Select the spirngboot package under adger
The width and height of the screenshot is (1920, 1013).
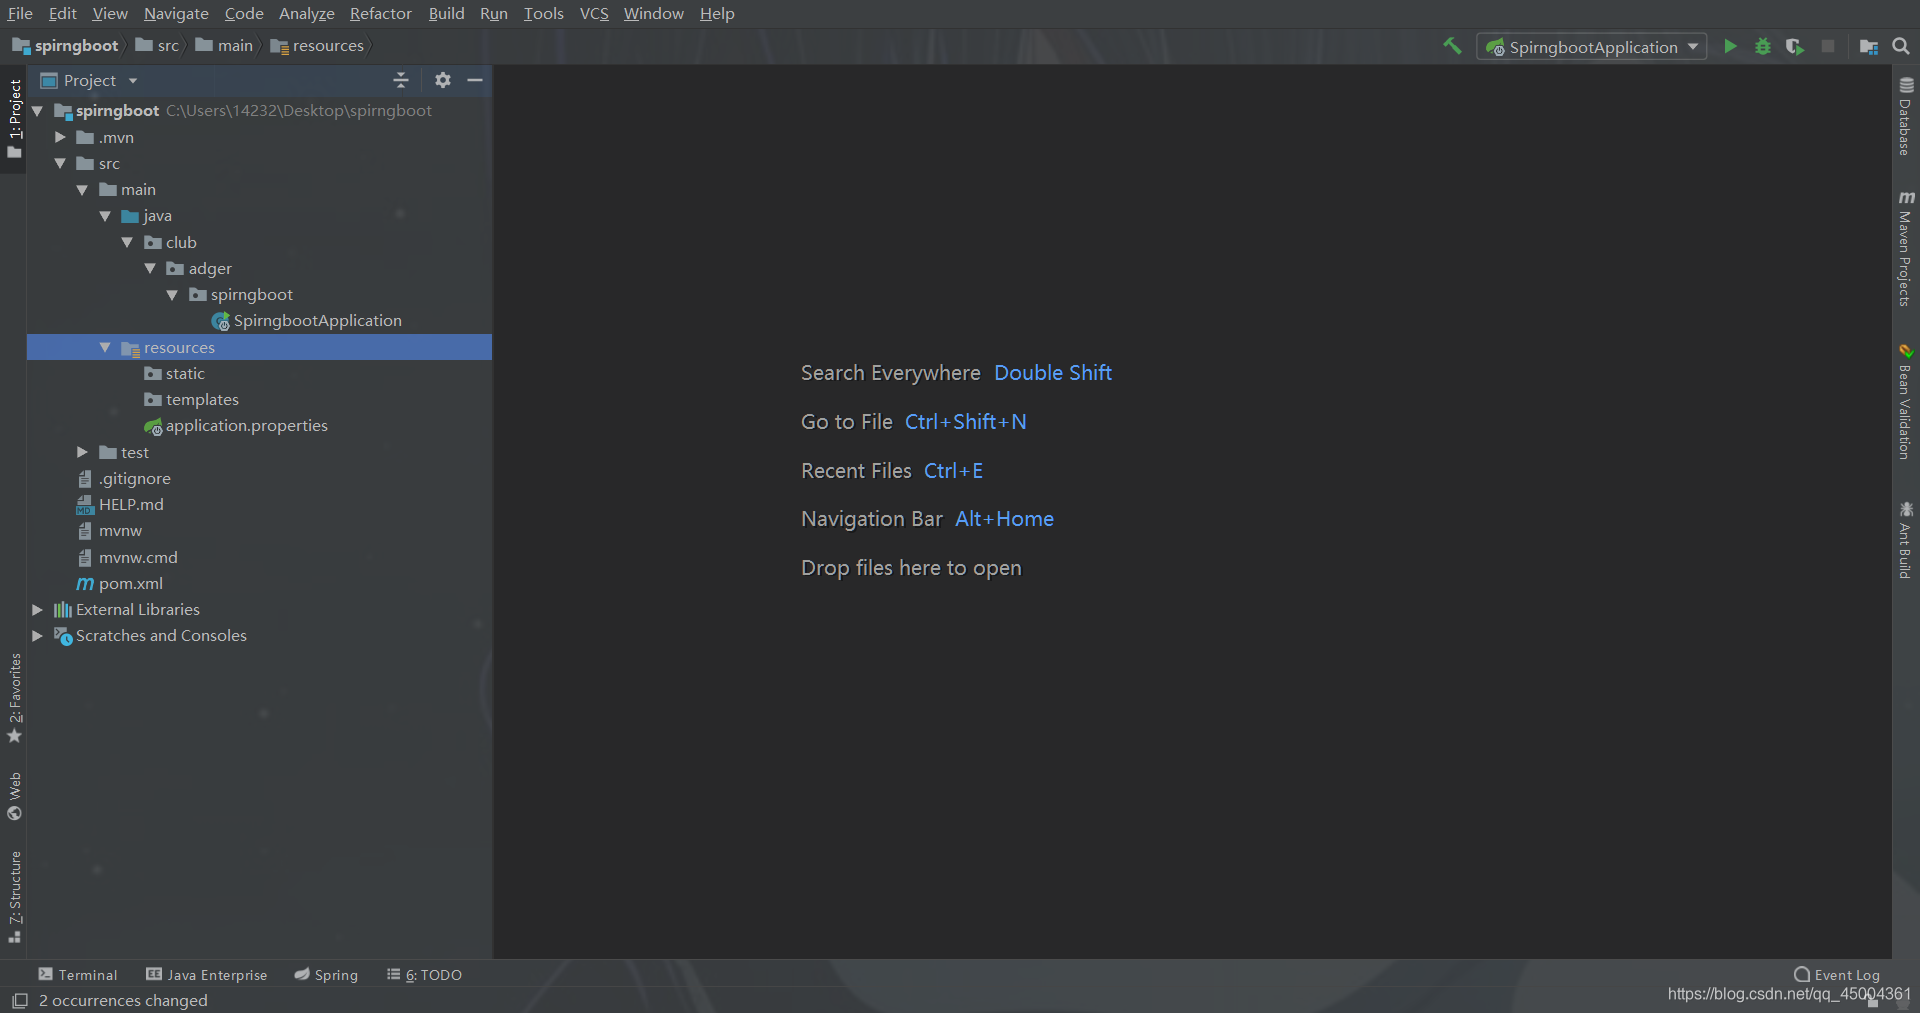(251, 295)
